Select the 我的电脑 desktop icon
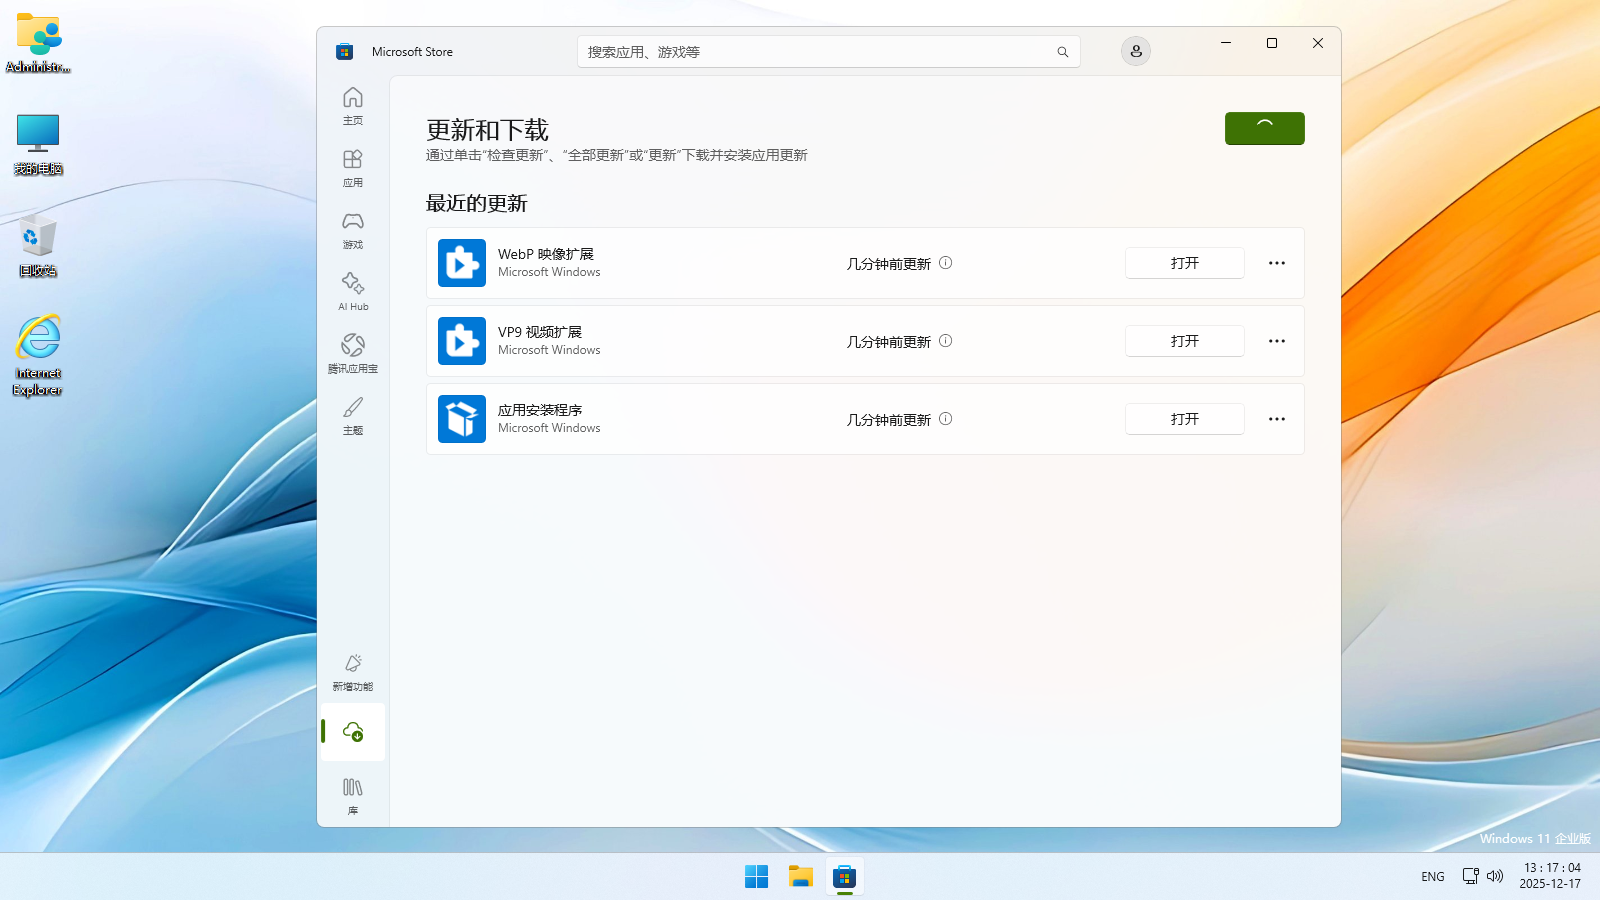 click(38, 144)
